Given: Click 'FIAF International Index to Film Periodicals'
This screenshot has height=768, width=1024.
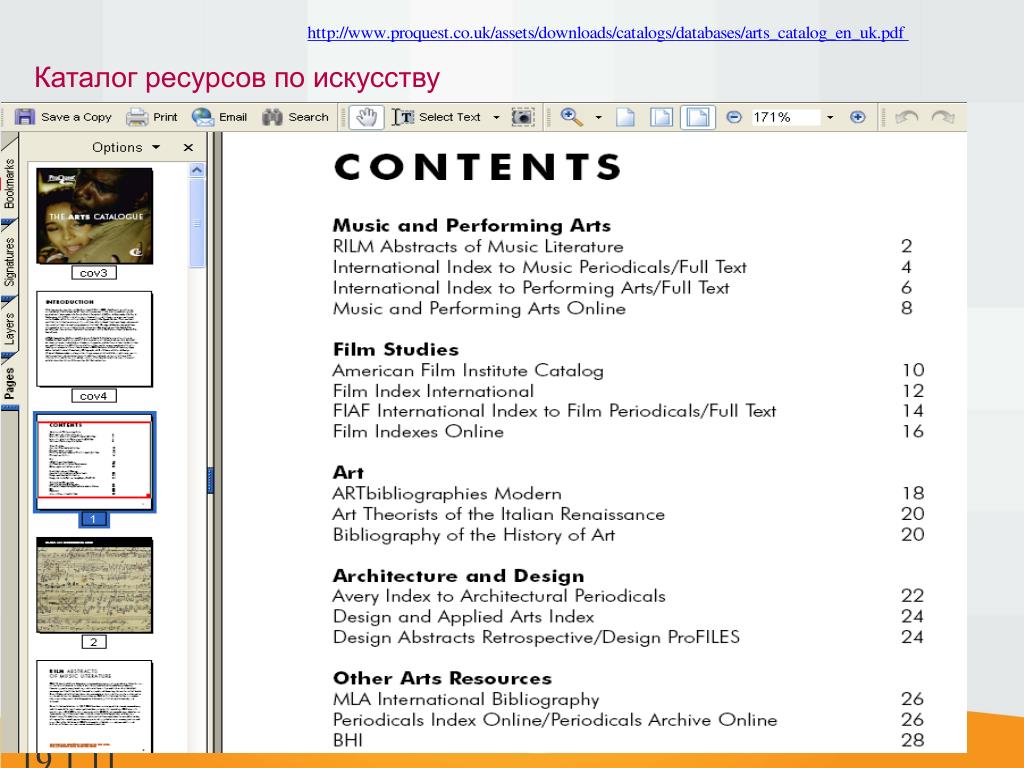Looking at the screenshot, I should 554,411.
